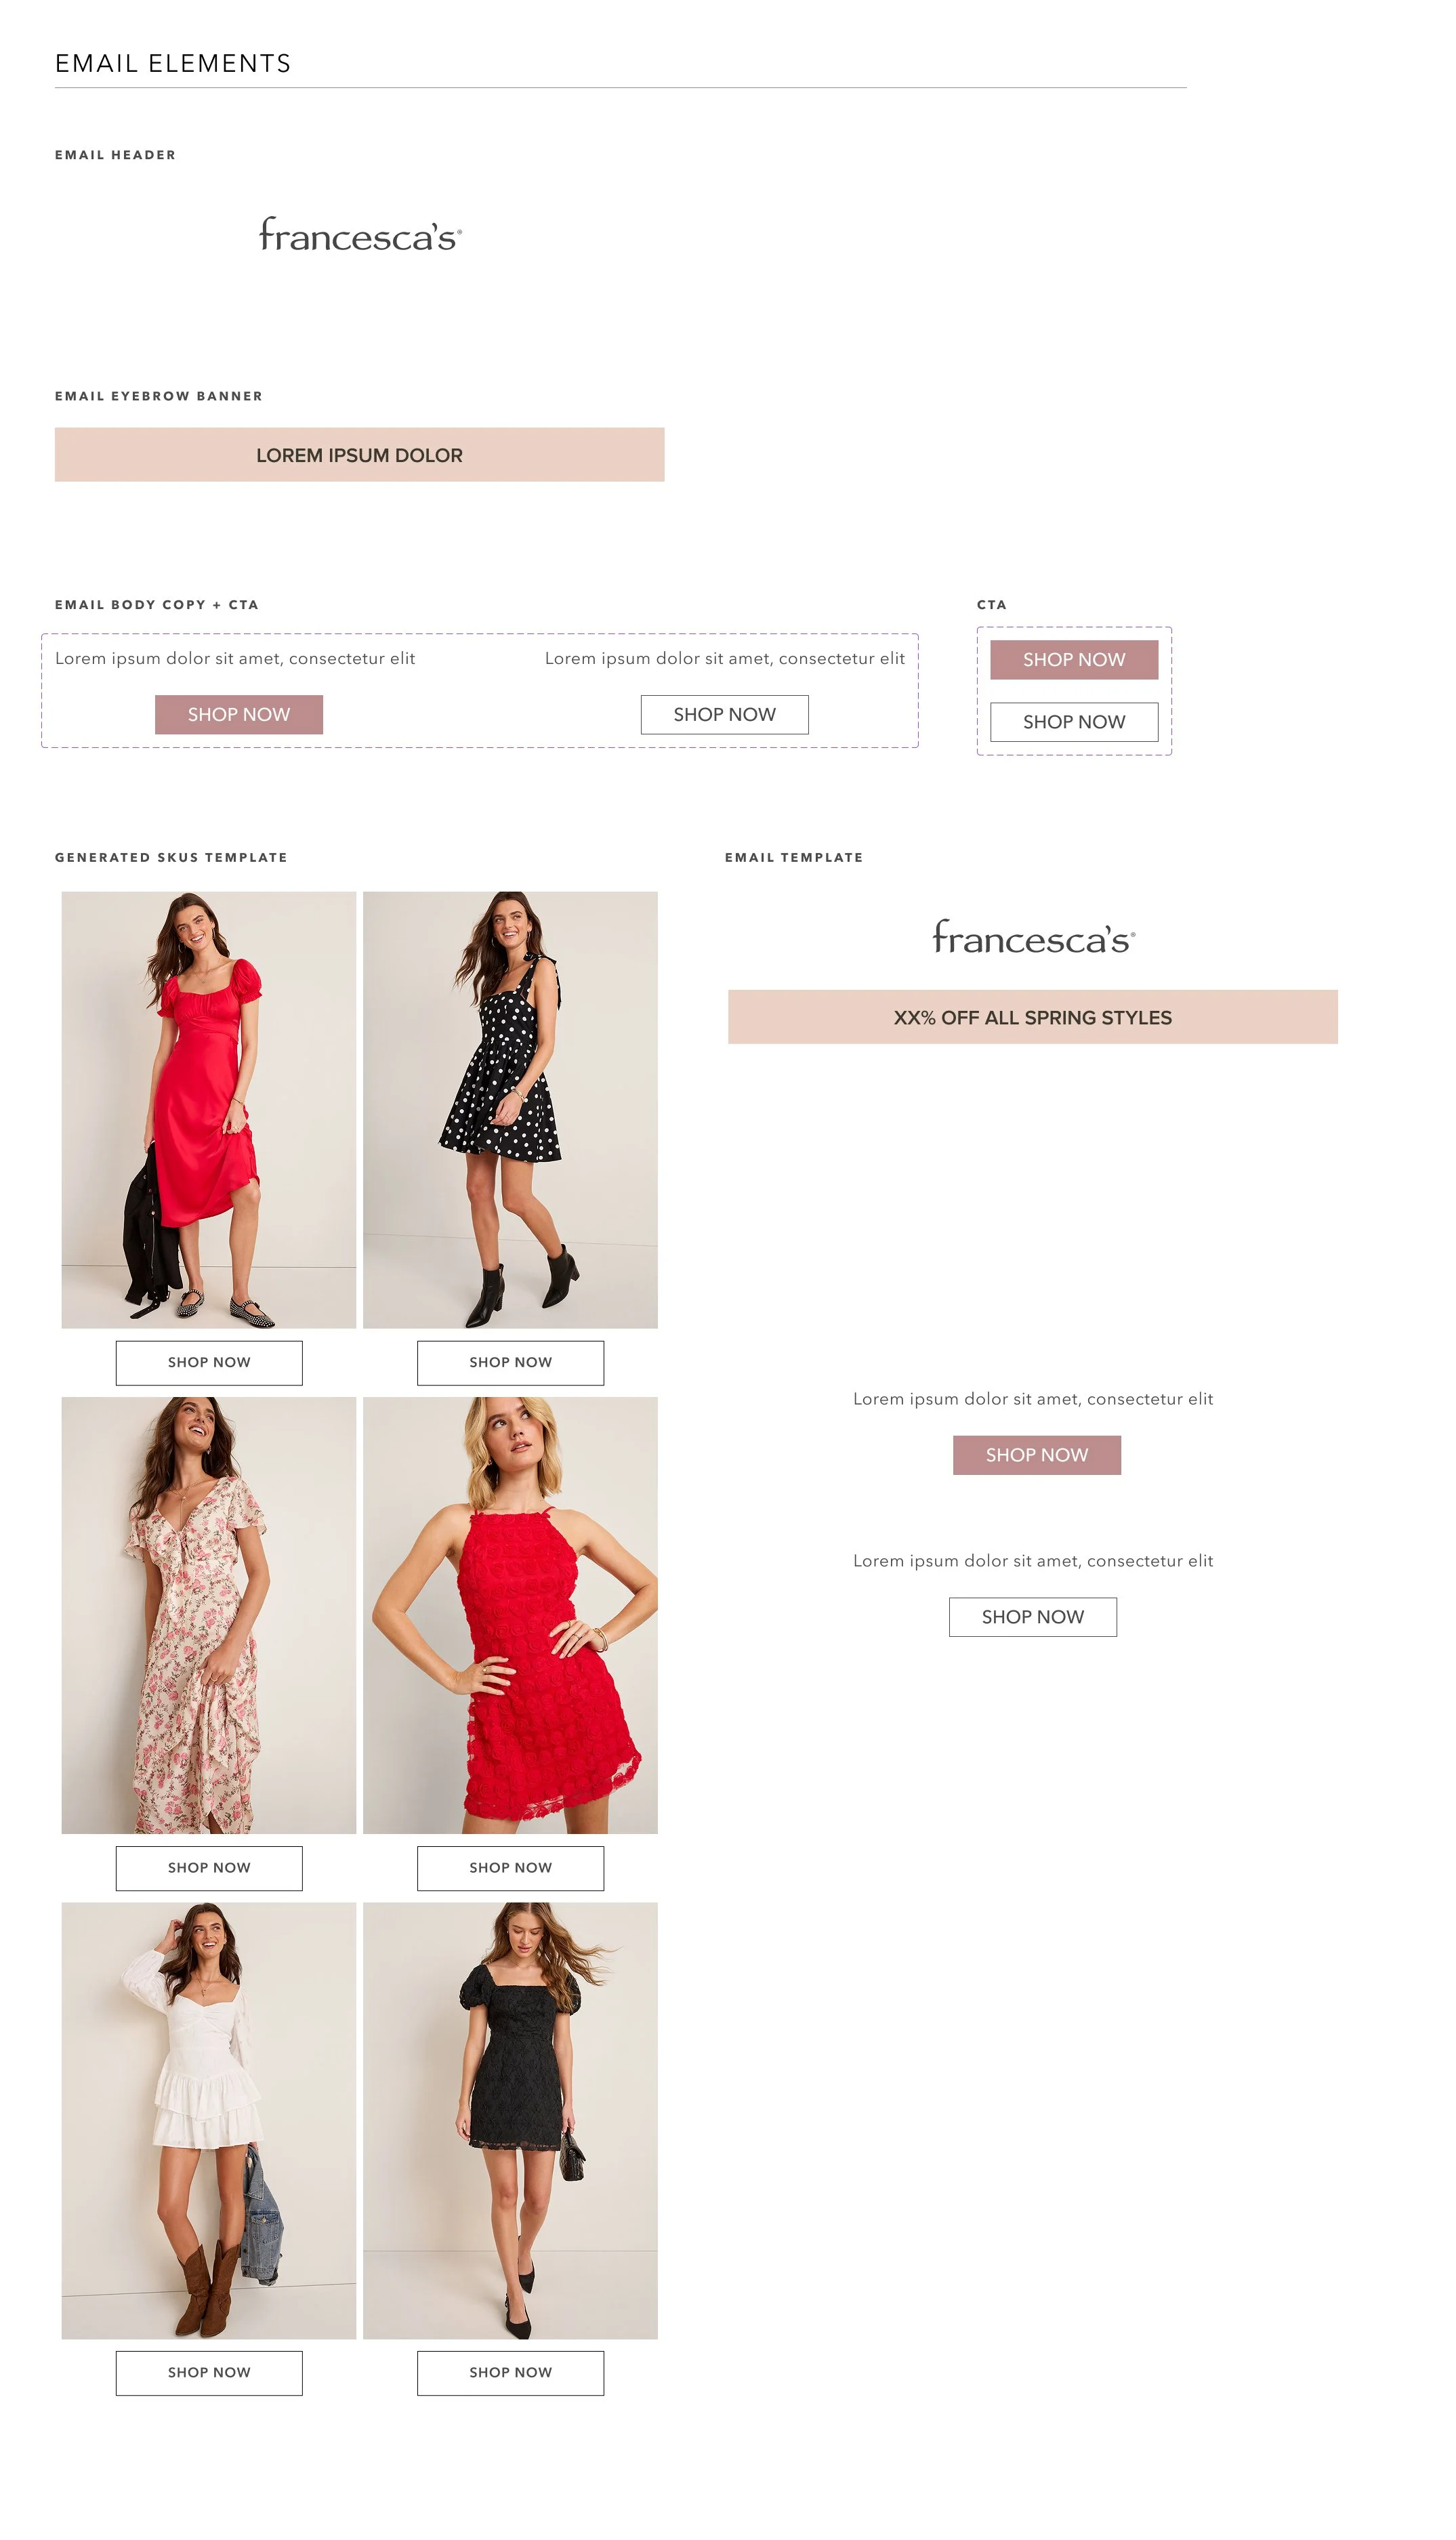The image size is (1456, 2540).
Task: Click filled SHOP NOW in body copy section
Action: coord(239,715)
